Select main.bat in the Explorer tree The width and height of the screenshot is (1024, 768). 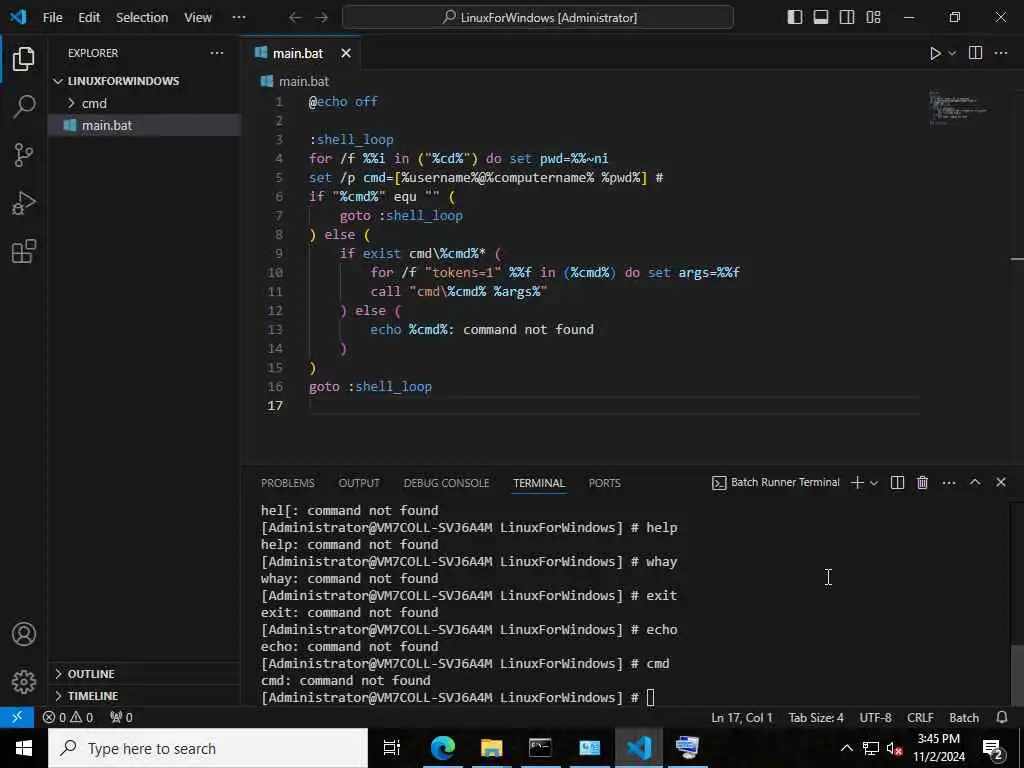pyautogui.click(x=144, y=125)
